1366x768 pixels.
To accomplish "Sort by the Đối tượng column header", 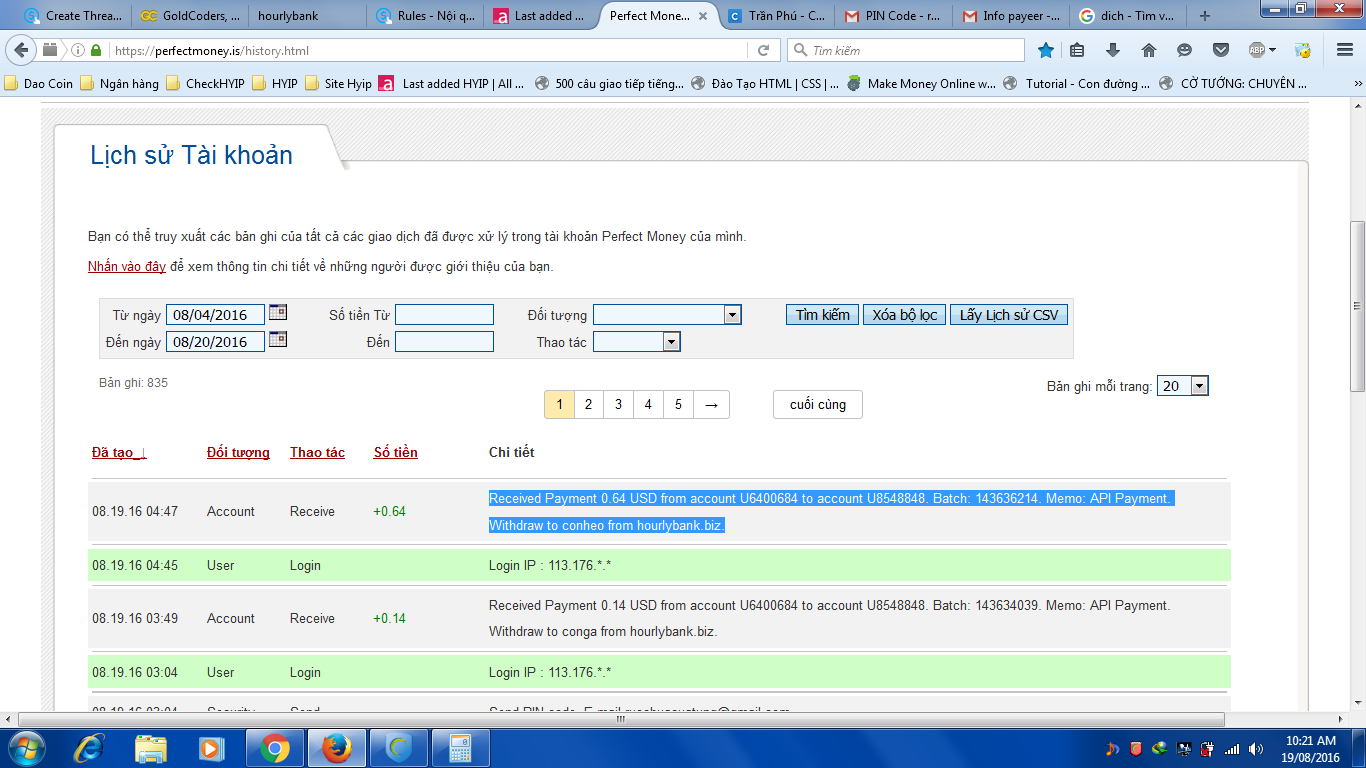I will [x=238, y=453].
